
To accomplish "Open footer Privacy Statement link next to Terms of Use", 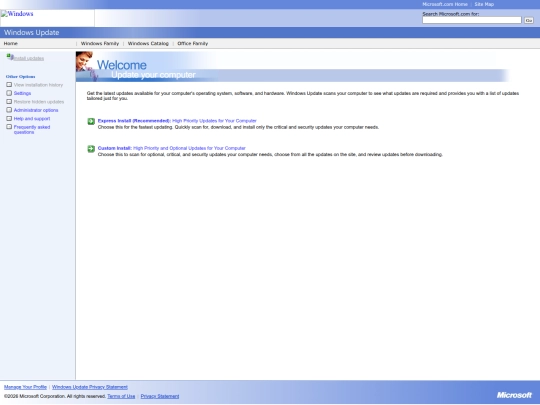I will coord(160,396).
